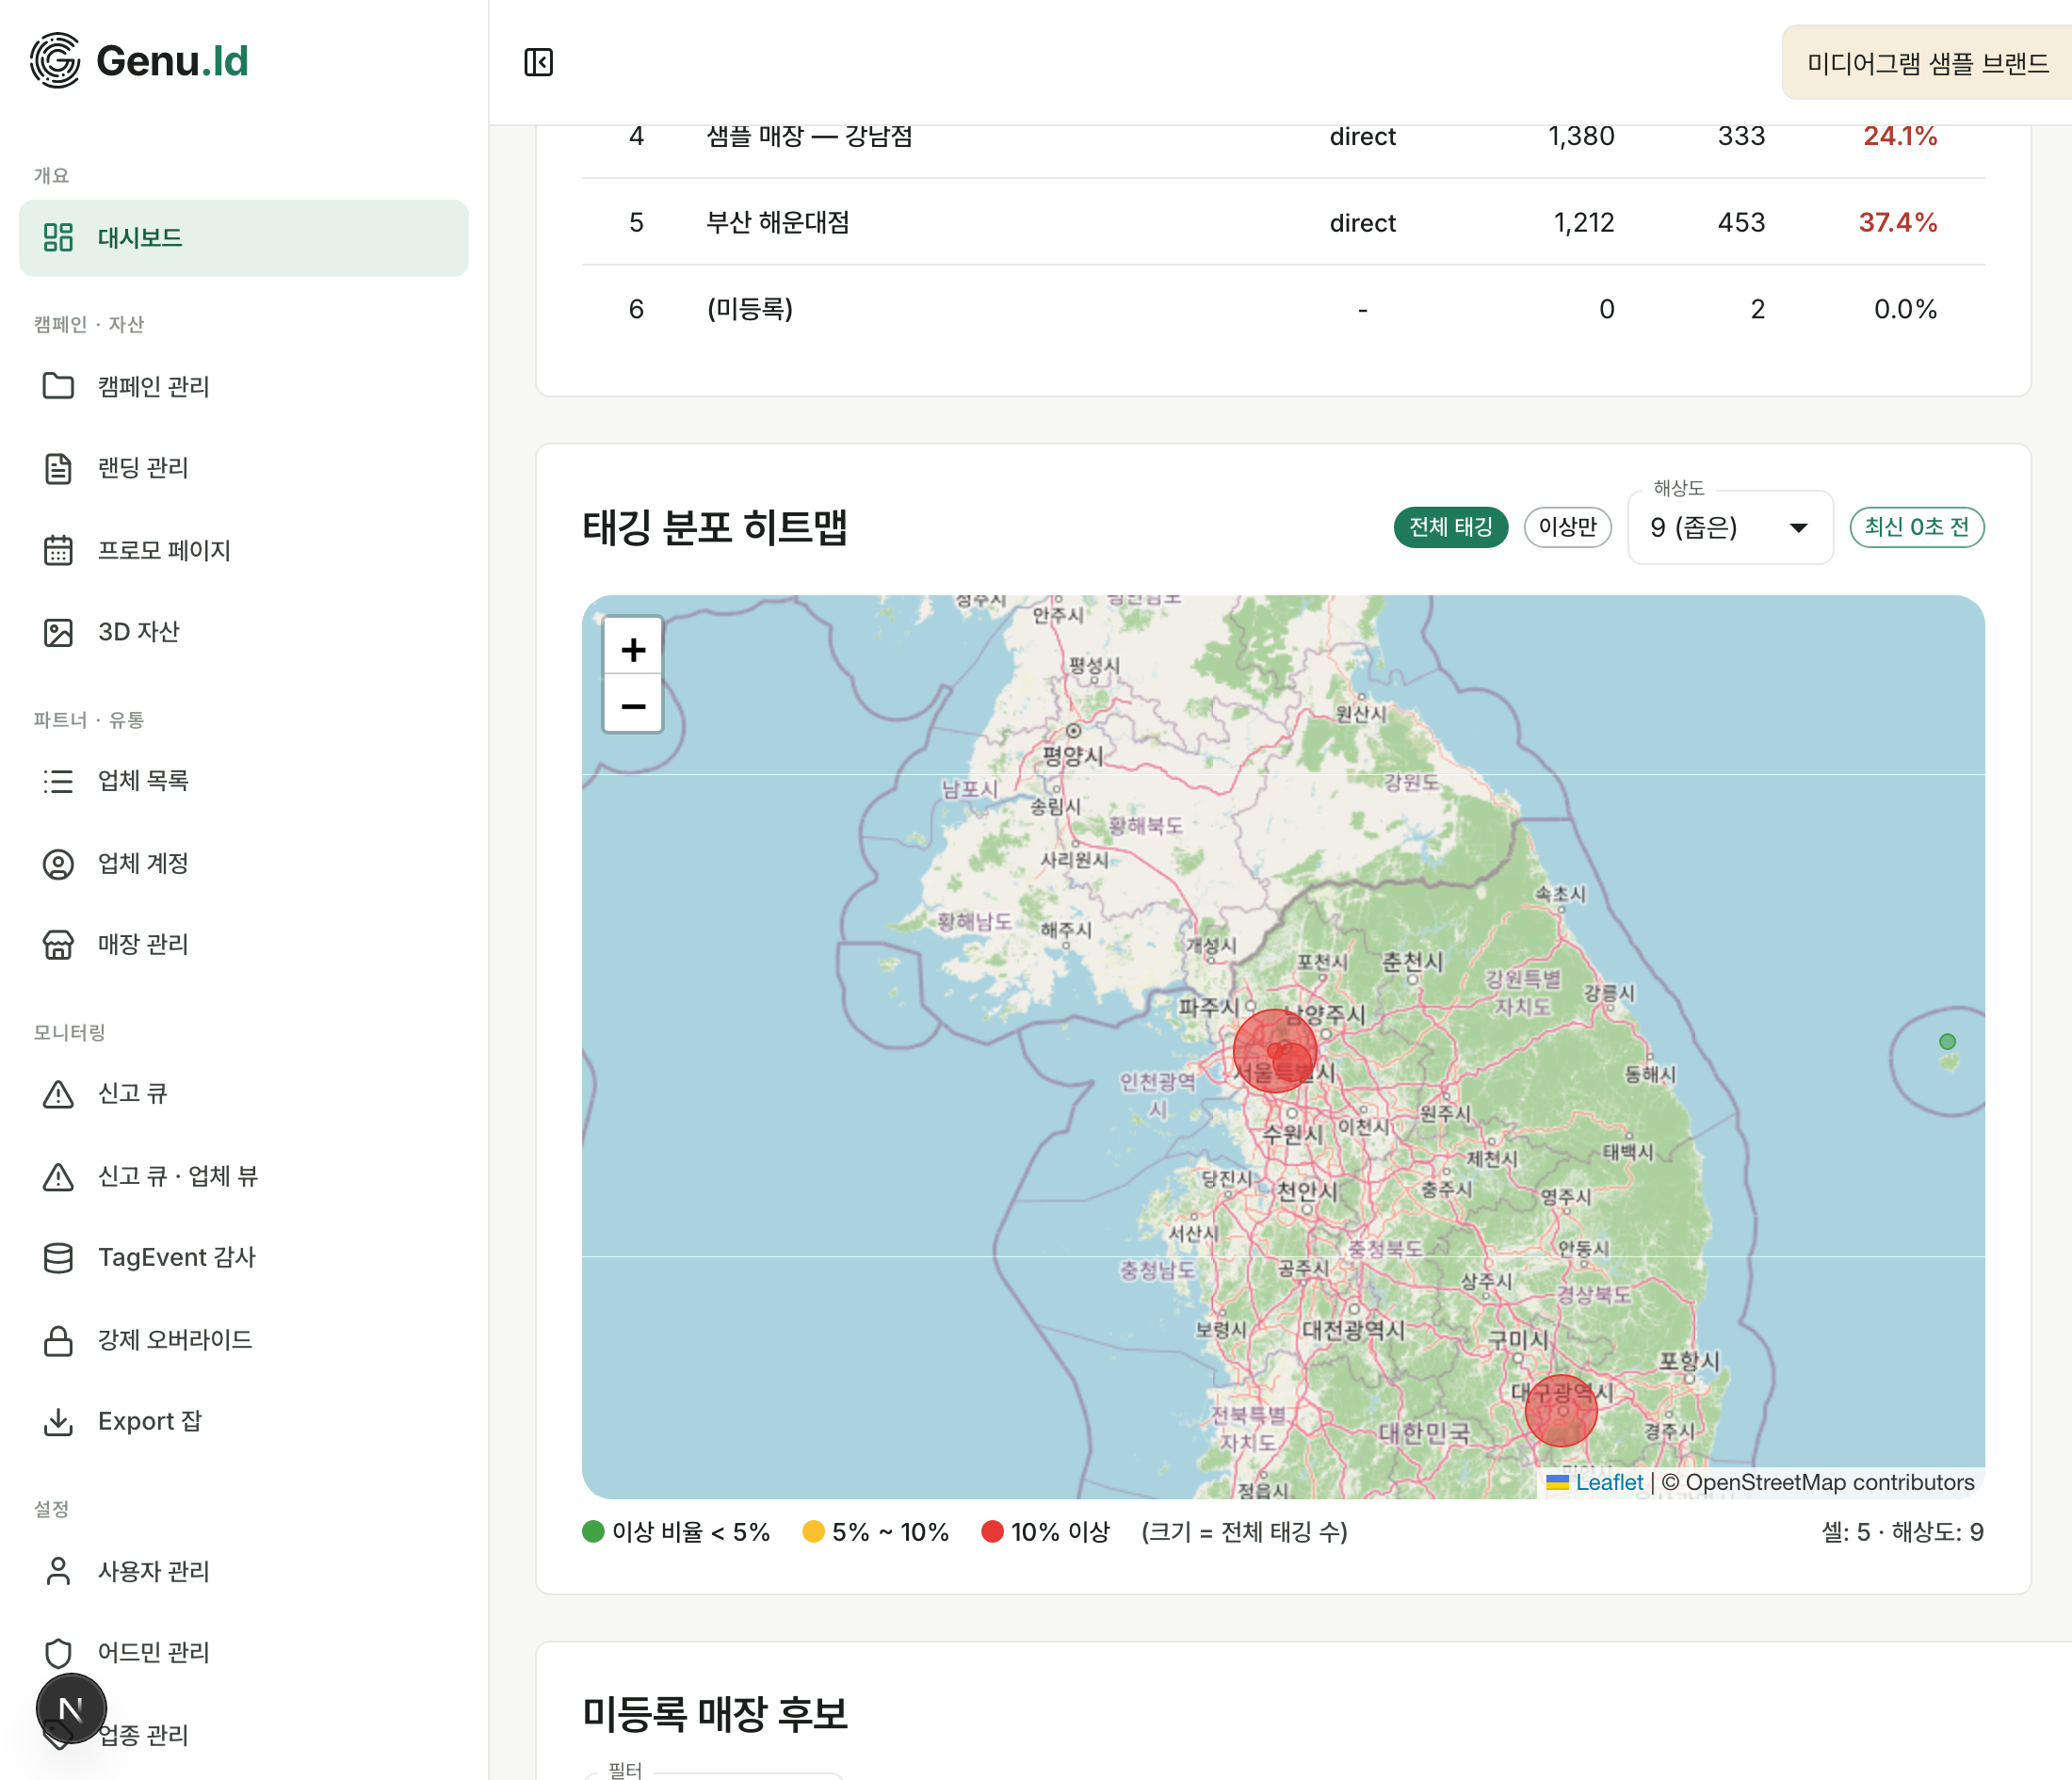The height and width of the screenshot is (1780, 2072).
Task: Click the 3D 자산 image icon
Action: pyautogui.click(x=58, y=632)
